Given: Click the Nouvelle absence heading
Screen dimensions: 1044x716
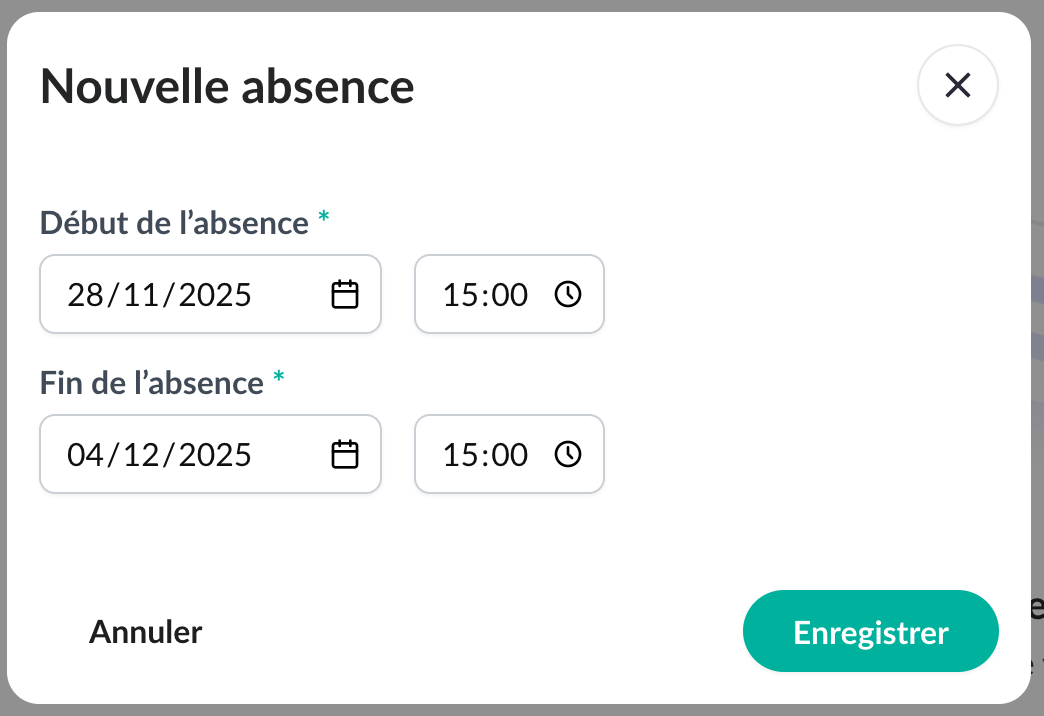Looking at the screenshot, I should click(x=227, y=87).
